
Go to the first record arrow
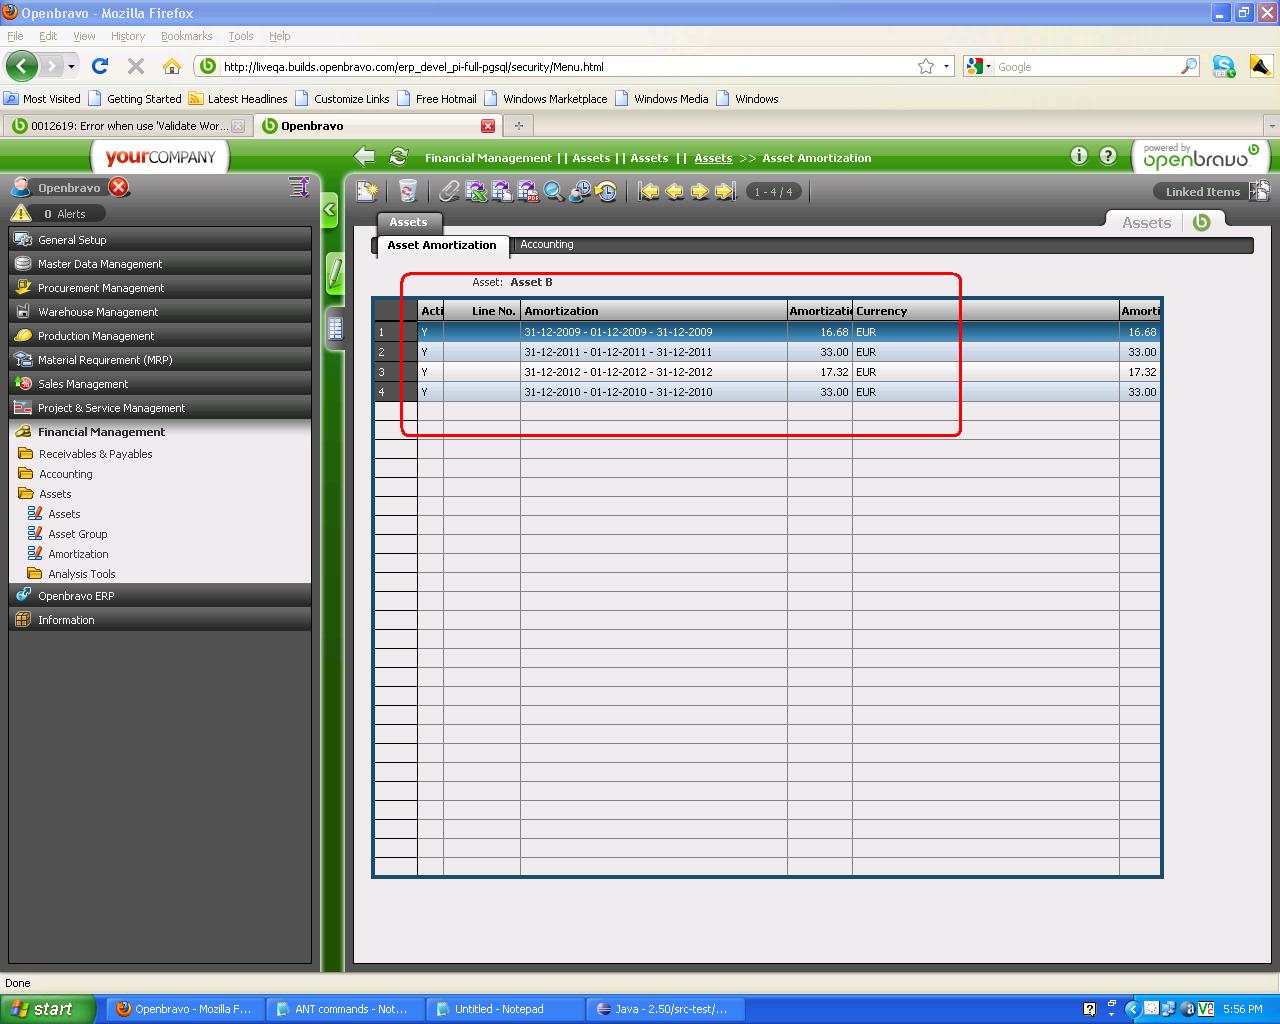pos(649,191)
